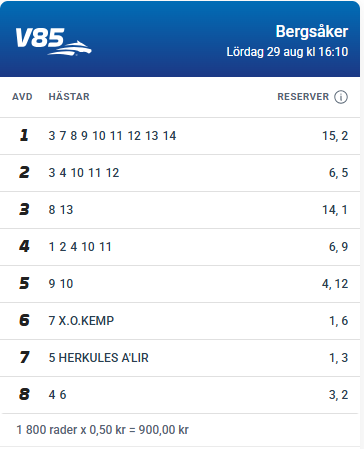Select leg 5 number badge

click(24, 284)
